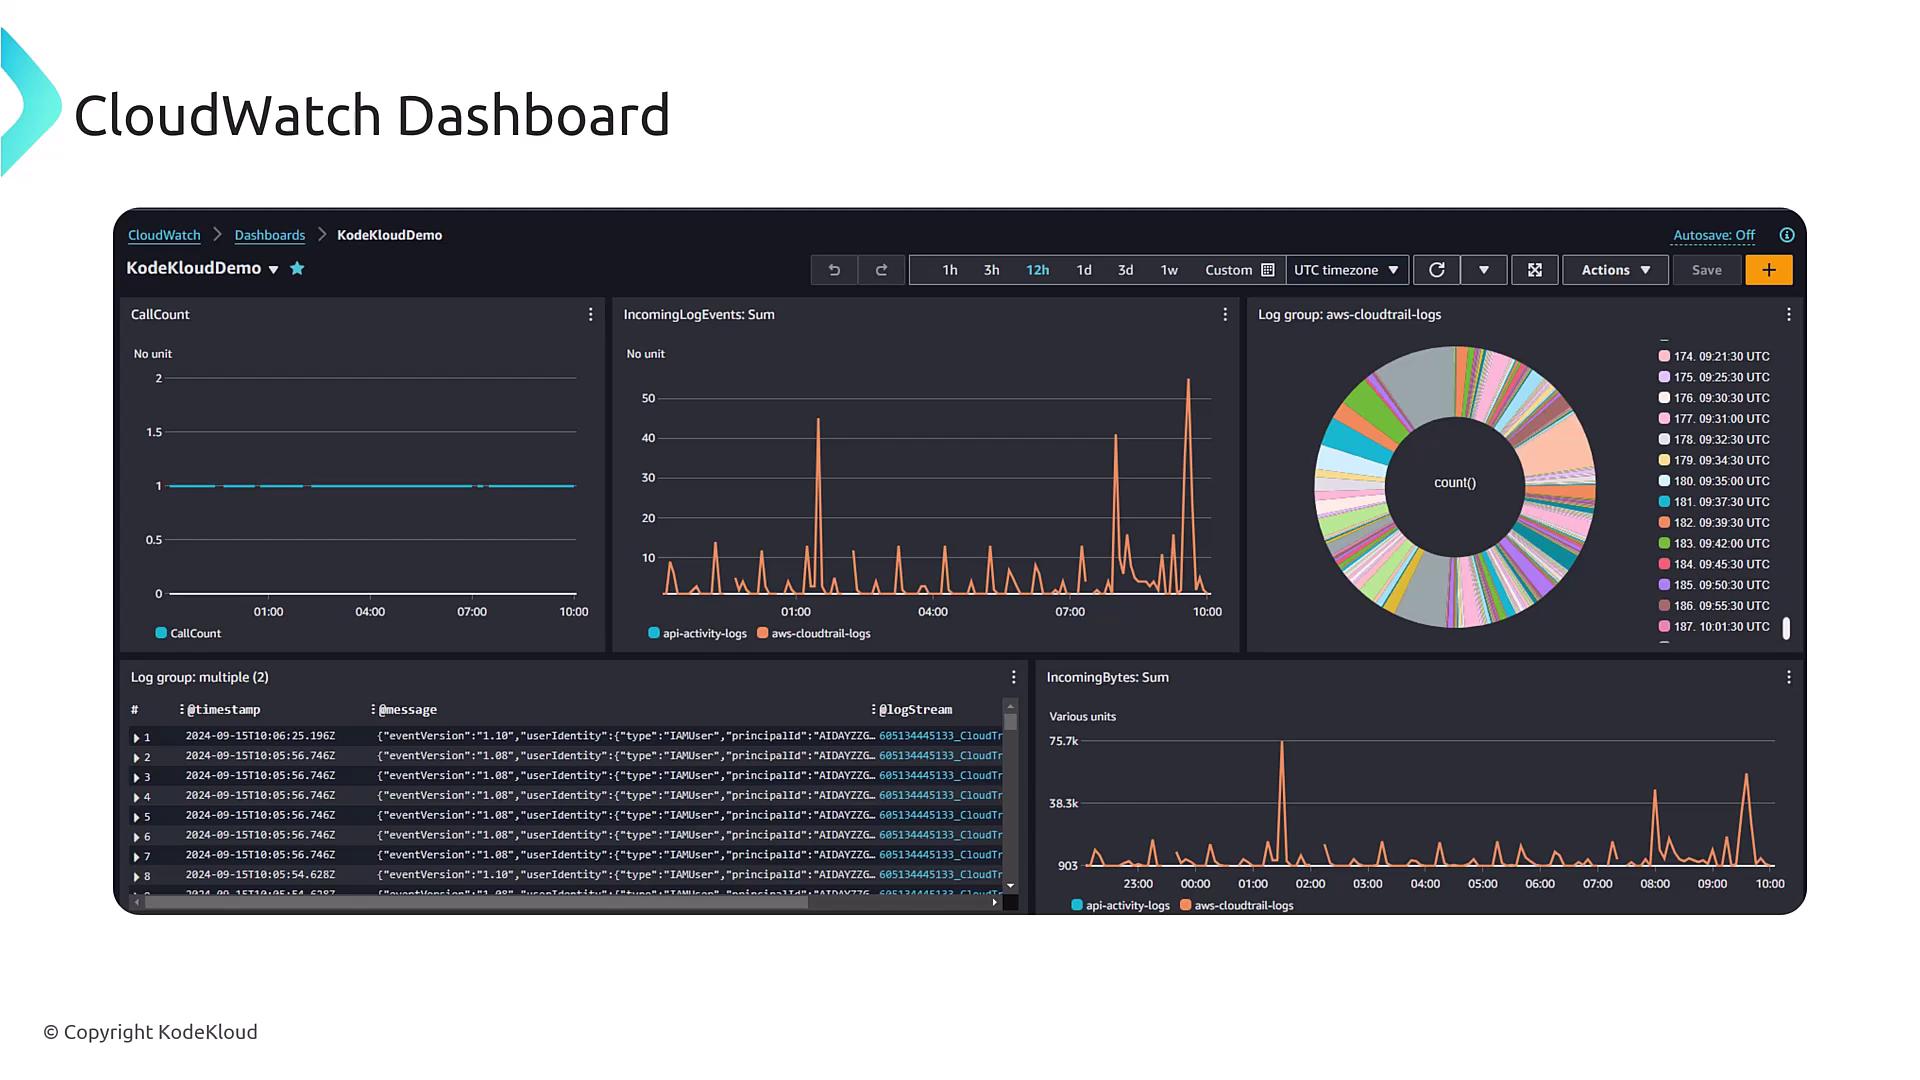
Task: Click the undo arrow icon
Action: (834, 270)
